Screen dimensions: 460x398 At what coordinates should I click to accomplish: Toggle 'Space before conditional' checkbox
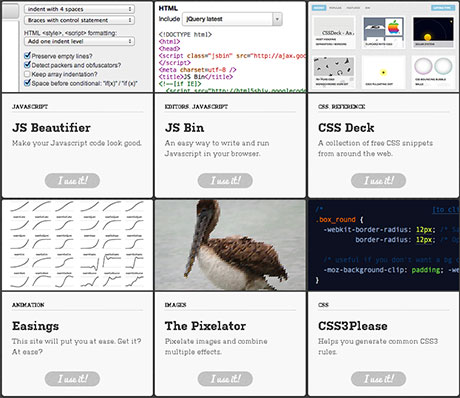tap(27, 83)
